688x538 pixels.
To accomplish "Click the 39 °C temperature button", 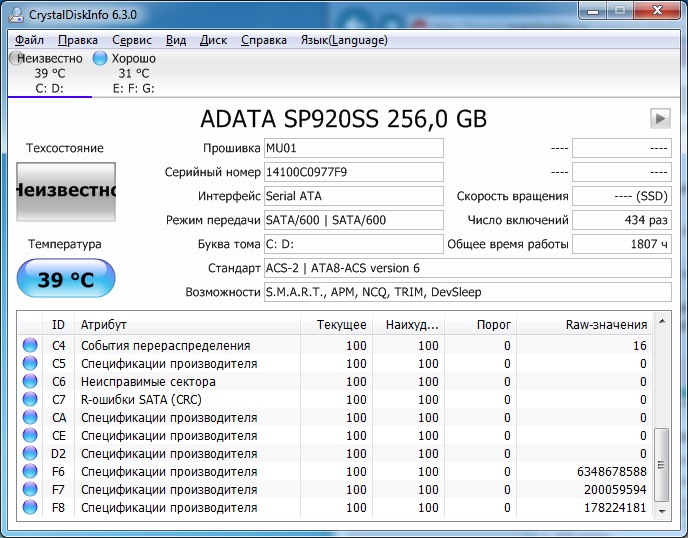I will [x=66, y=278].
